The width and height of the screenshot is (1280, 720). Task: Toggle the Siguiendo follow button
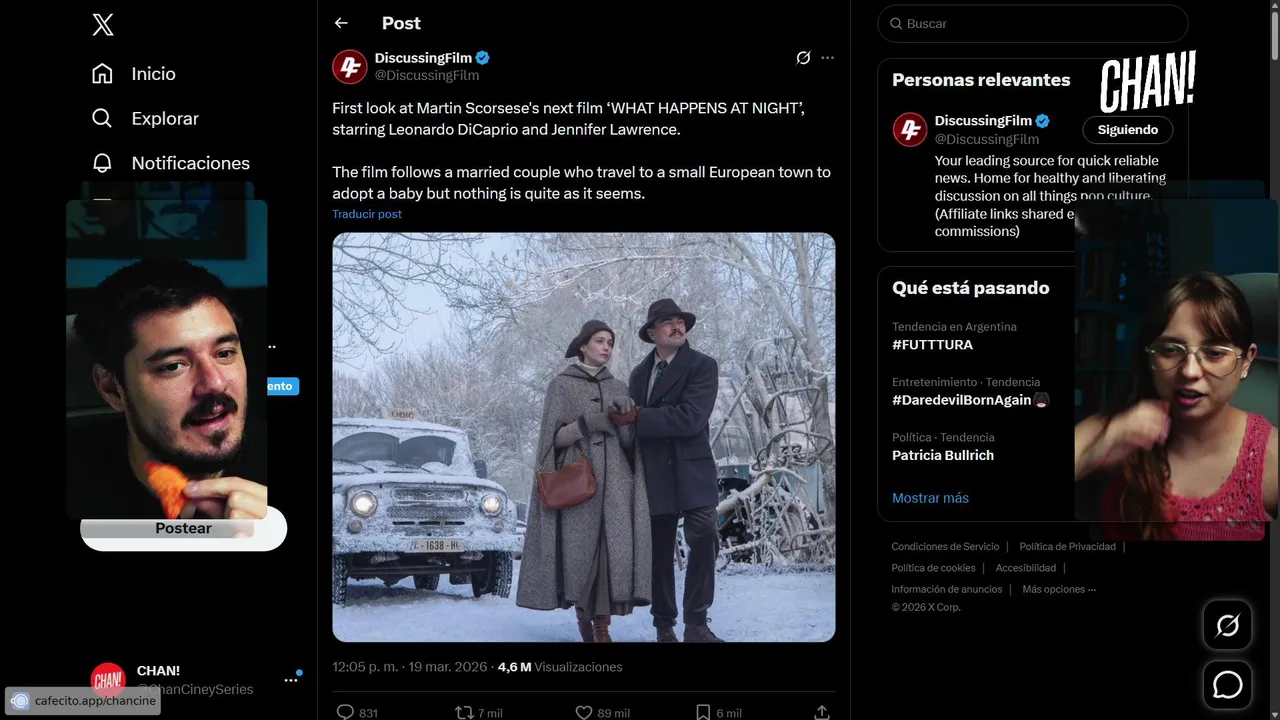(1127, 130)
